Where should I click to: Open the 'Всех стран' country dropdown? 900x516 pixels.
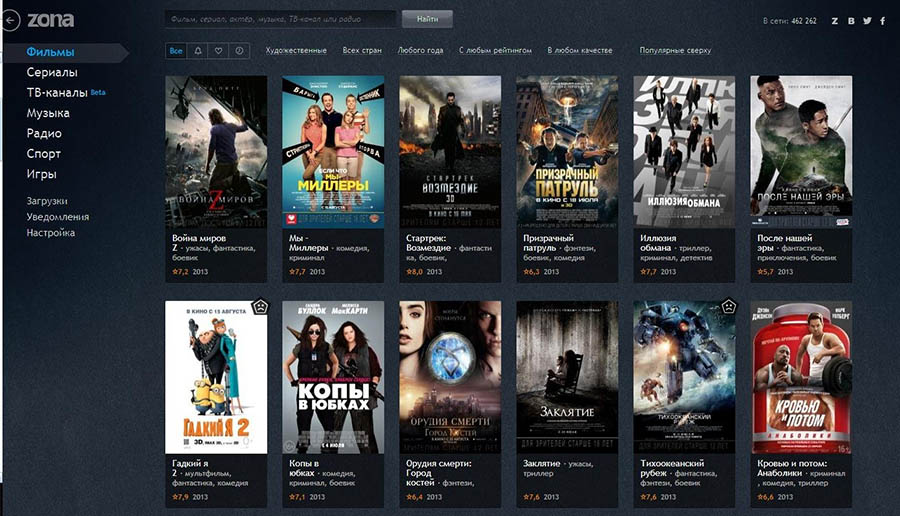coord(362,50)
